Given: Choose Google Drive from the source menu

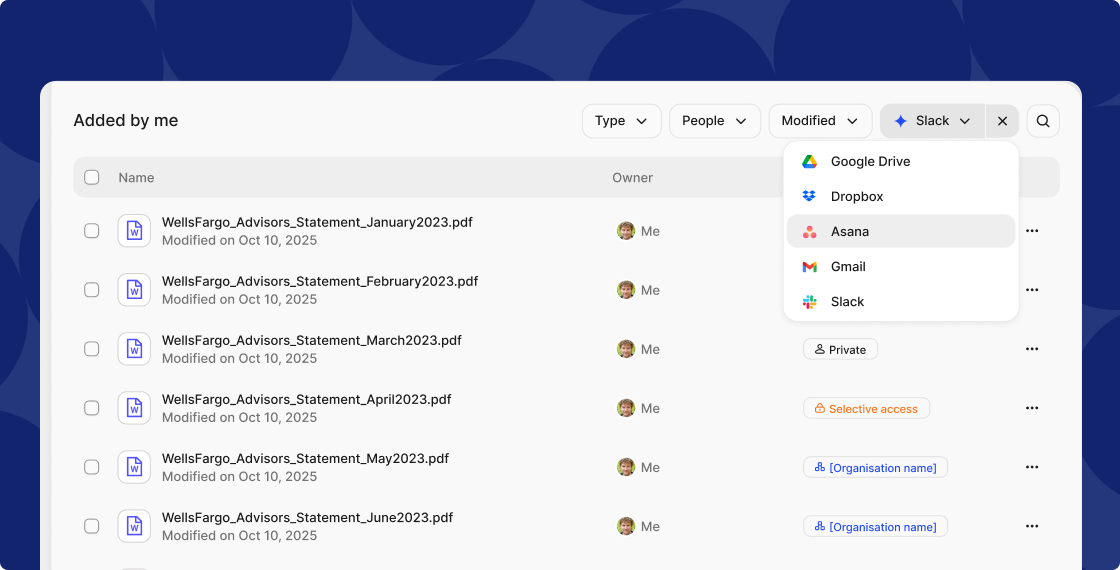Looking at the screenshot, I should coord(870,162).
